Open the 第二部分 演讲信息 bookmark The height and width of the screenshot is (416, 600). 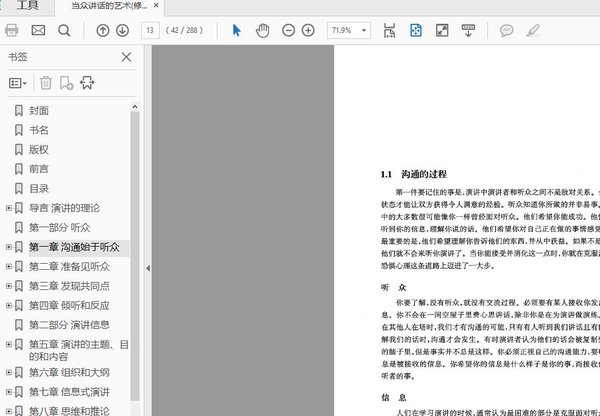pos(69,325)
